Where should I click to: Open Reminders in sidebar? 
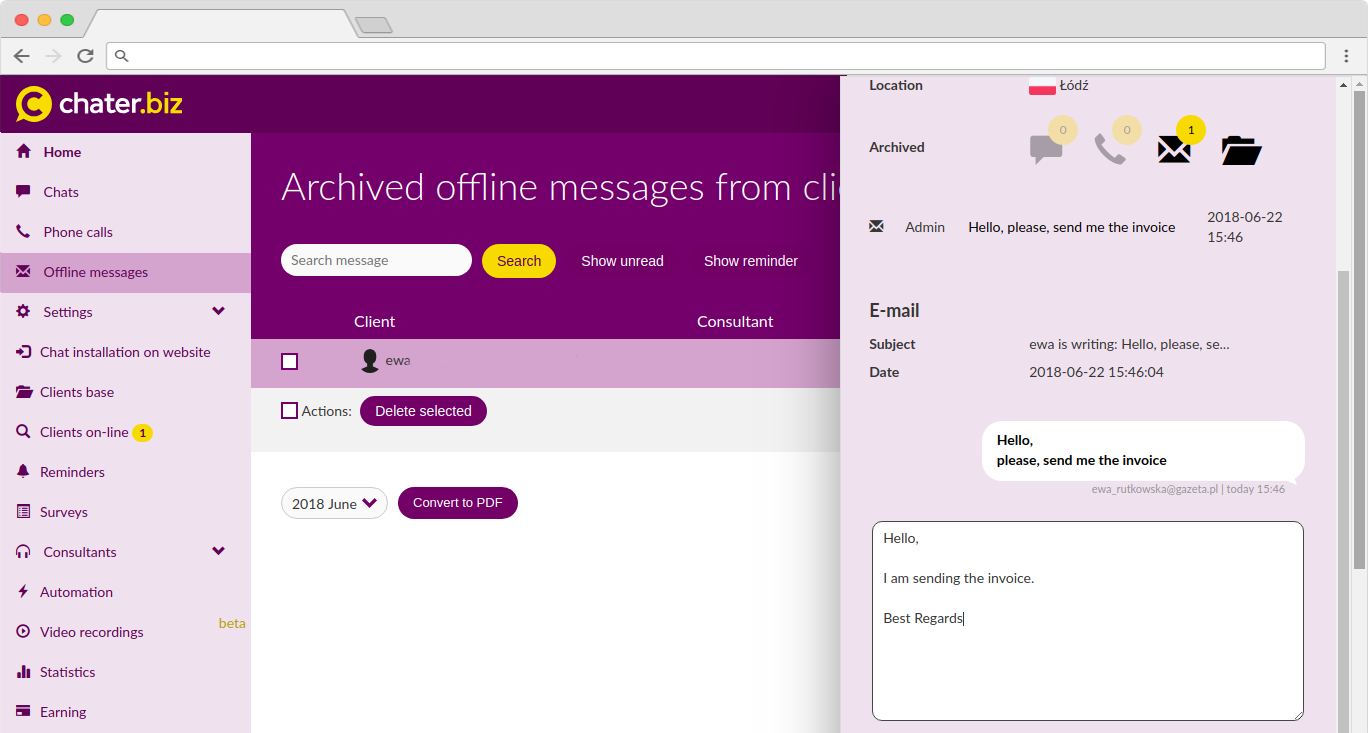(72, 472)
